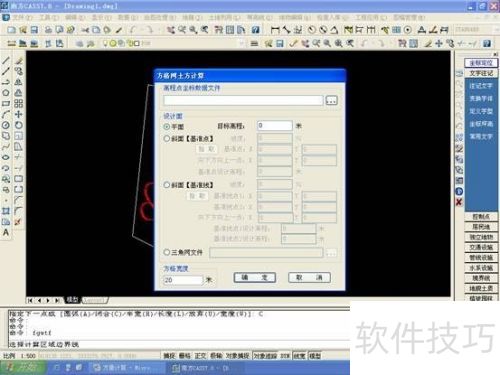Screen dimensions: 500x375
Task: Click the Open file icon in toolbar
Action: tap(23, 30)
